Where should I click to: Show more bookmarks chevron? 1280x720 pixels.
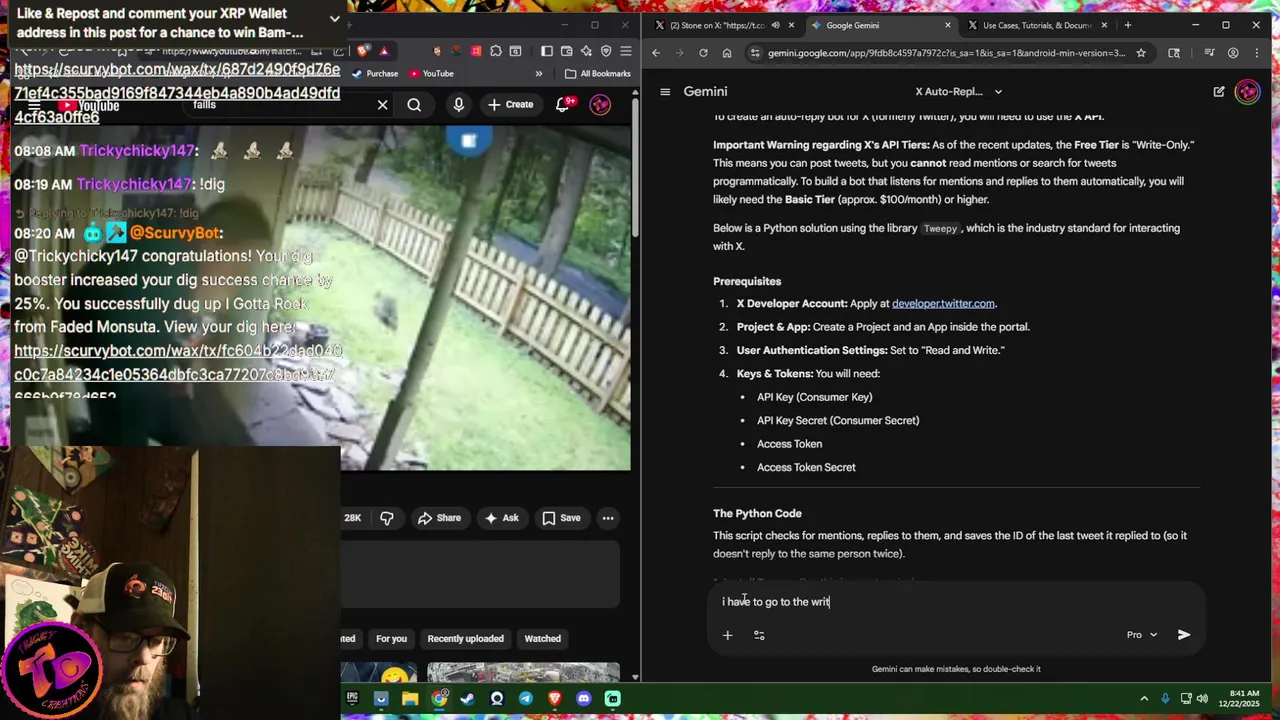pyautogui.click(x=538, y=73)
